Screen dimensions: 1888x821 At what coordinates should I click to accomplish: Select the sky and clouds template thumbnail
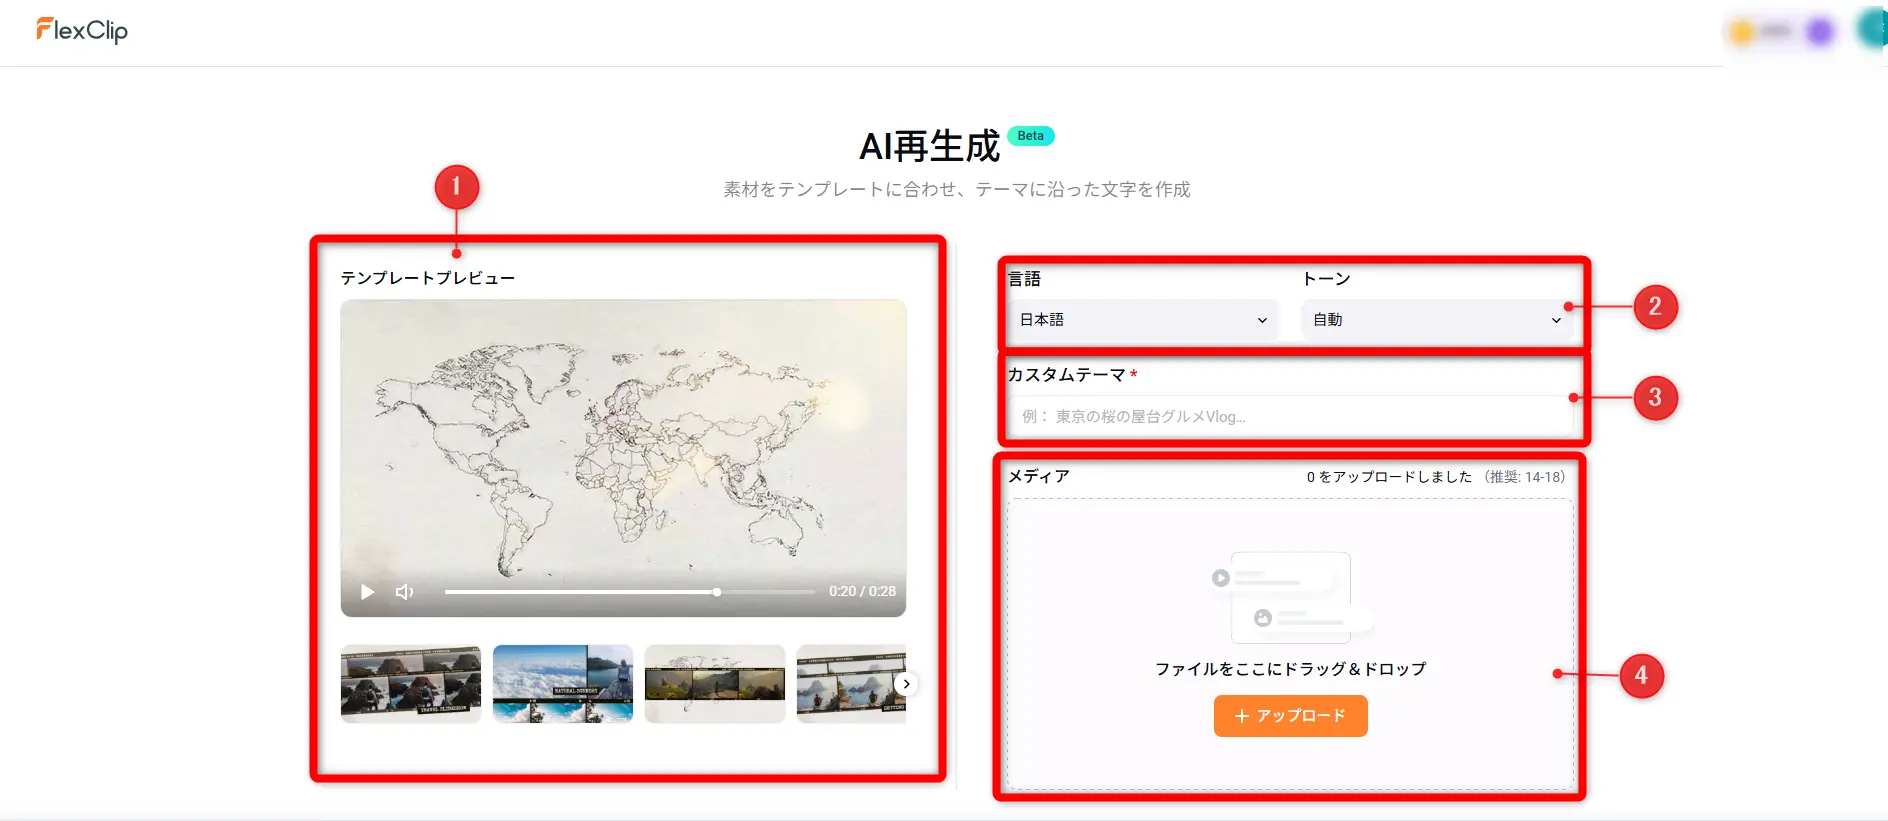point(563,684)
